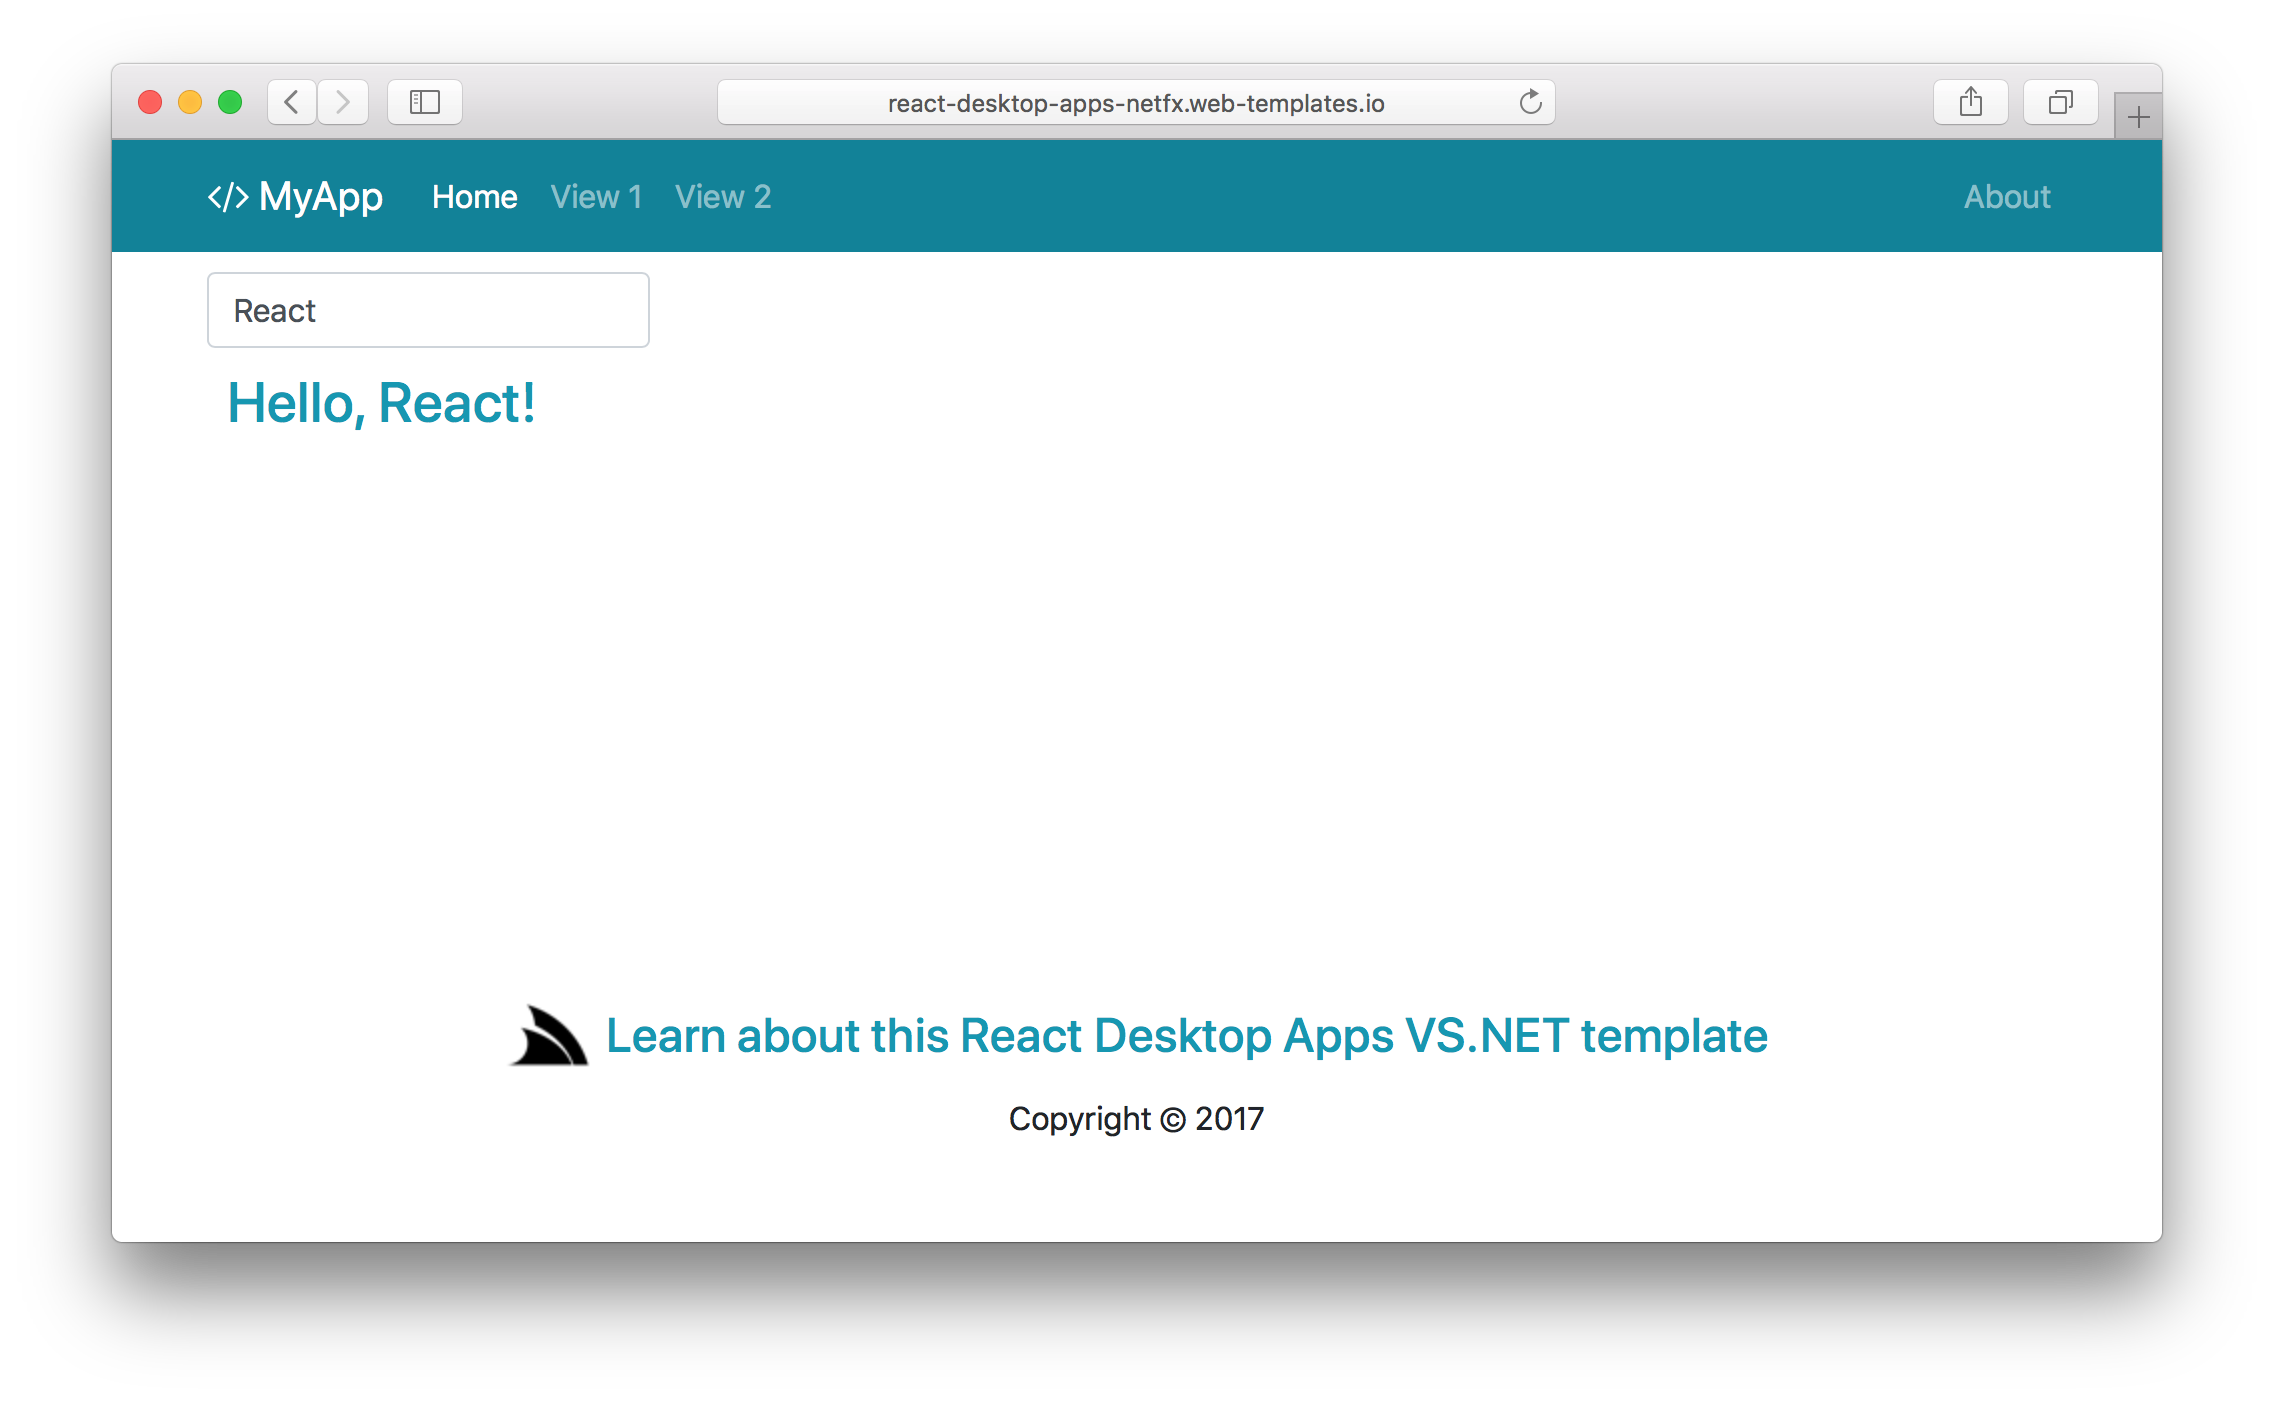
Task: Minimize window with yellow button
Action: coord(190,102)
